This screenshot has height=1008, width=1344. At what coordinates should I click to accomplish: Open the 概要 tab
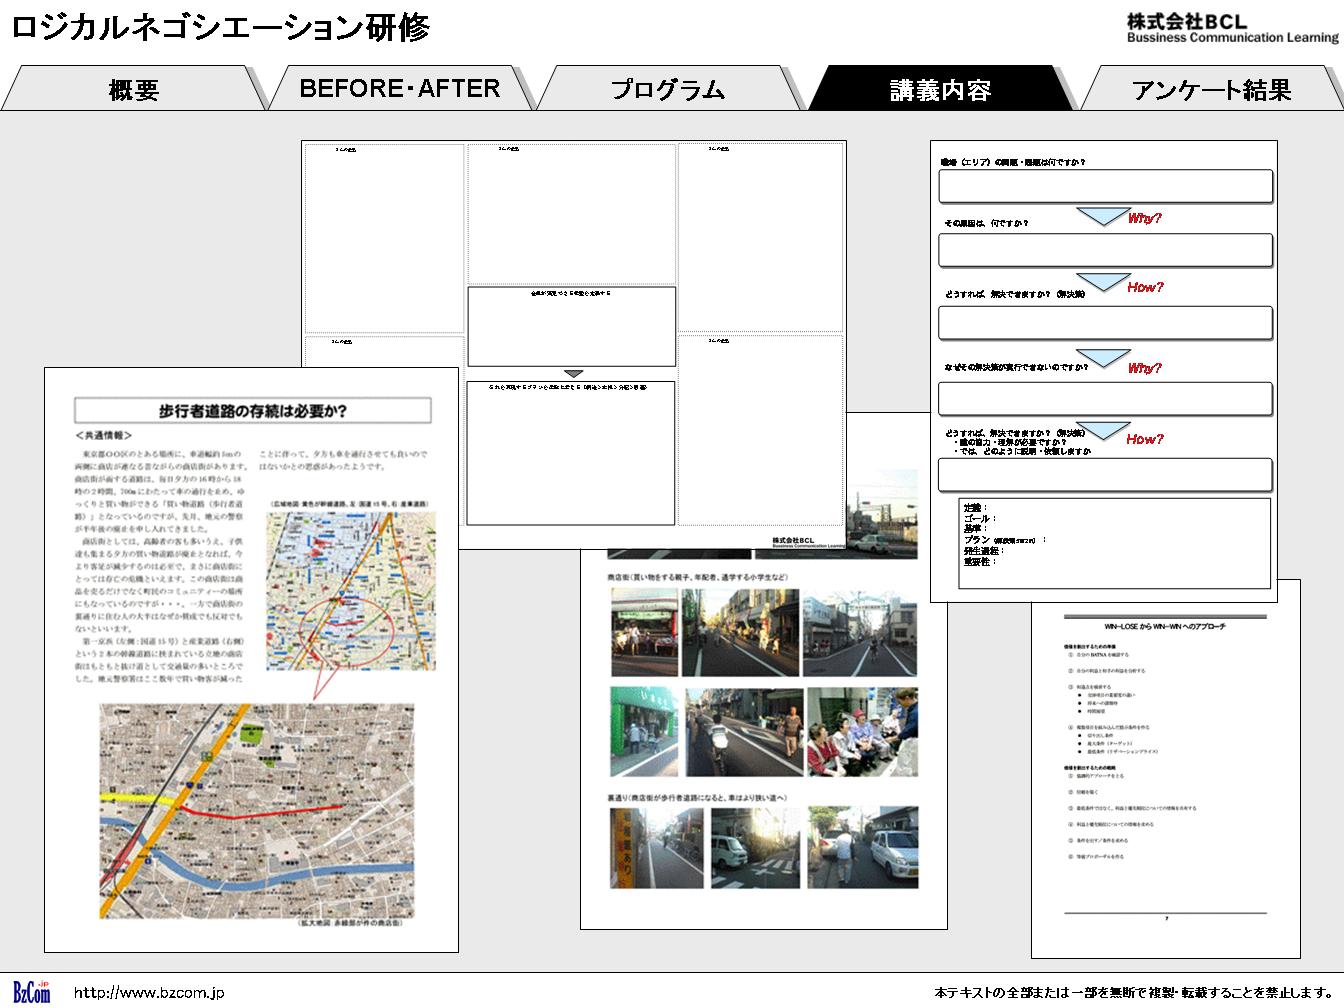tap(133, 89)
